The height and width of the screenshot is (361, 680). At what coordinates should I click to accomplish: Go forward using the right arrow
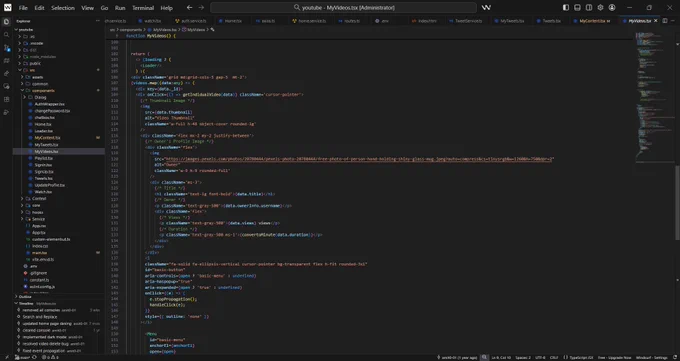point(201,7)
